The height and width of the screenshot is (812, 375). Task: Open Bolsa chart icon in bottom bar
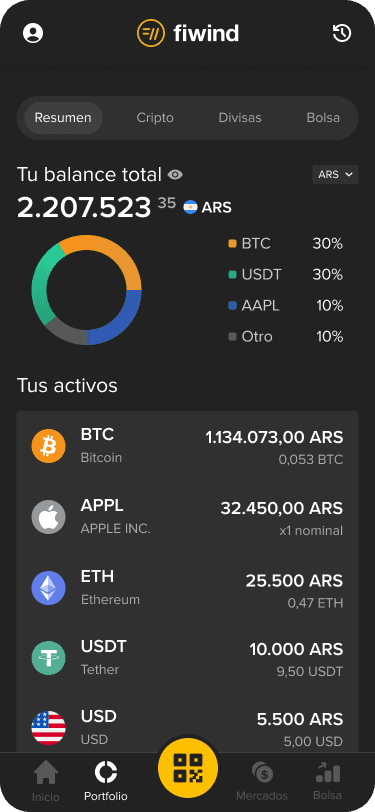click(327, 772)
